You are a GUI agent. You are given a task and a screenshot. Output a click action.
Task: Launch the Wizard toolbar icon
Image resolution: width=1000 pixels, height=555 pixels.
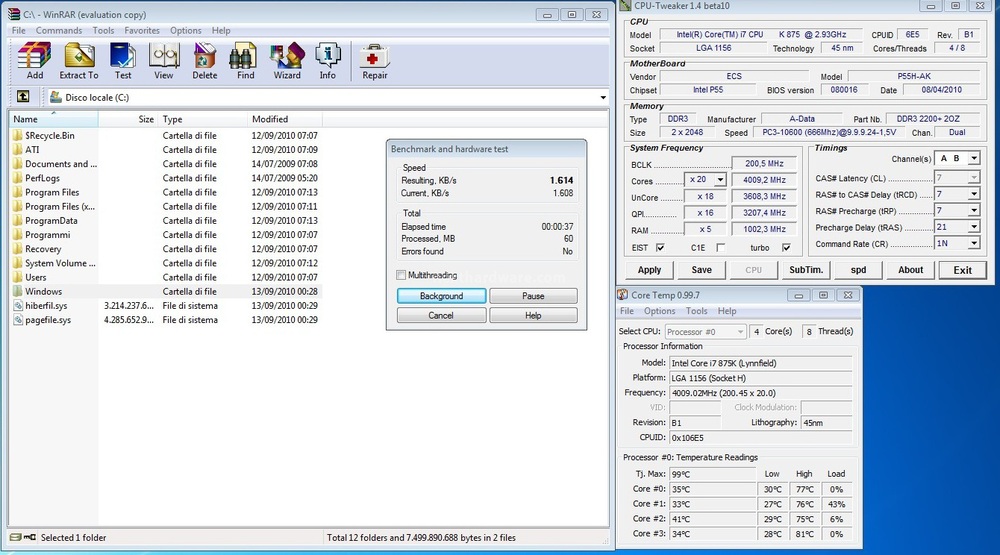point(287,56)
